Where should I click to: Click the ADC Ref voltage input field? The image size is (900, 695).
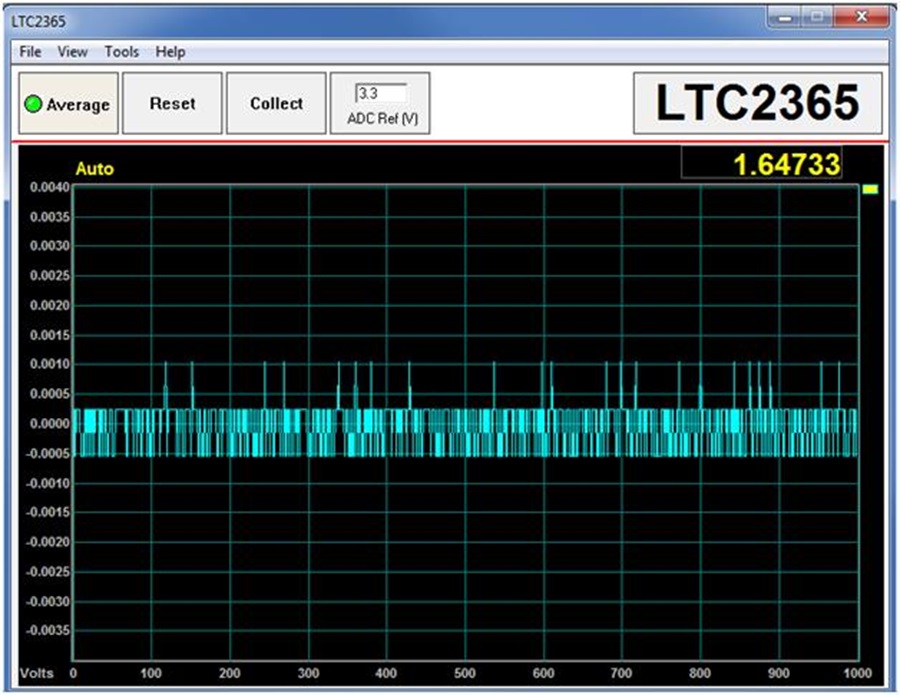(382, 93)
